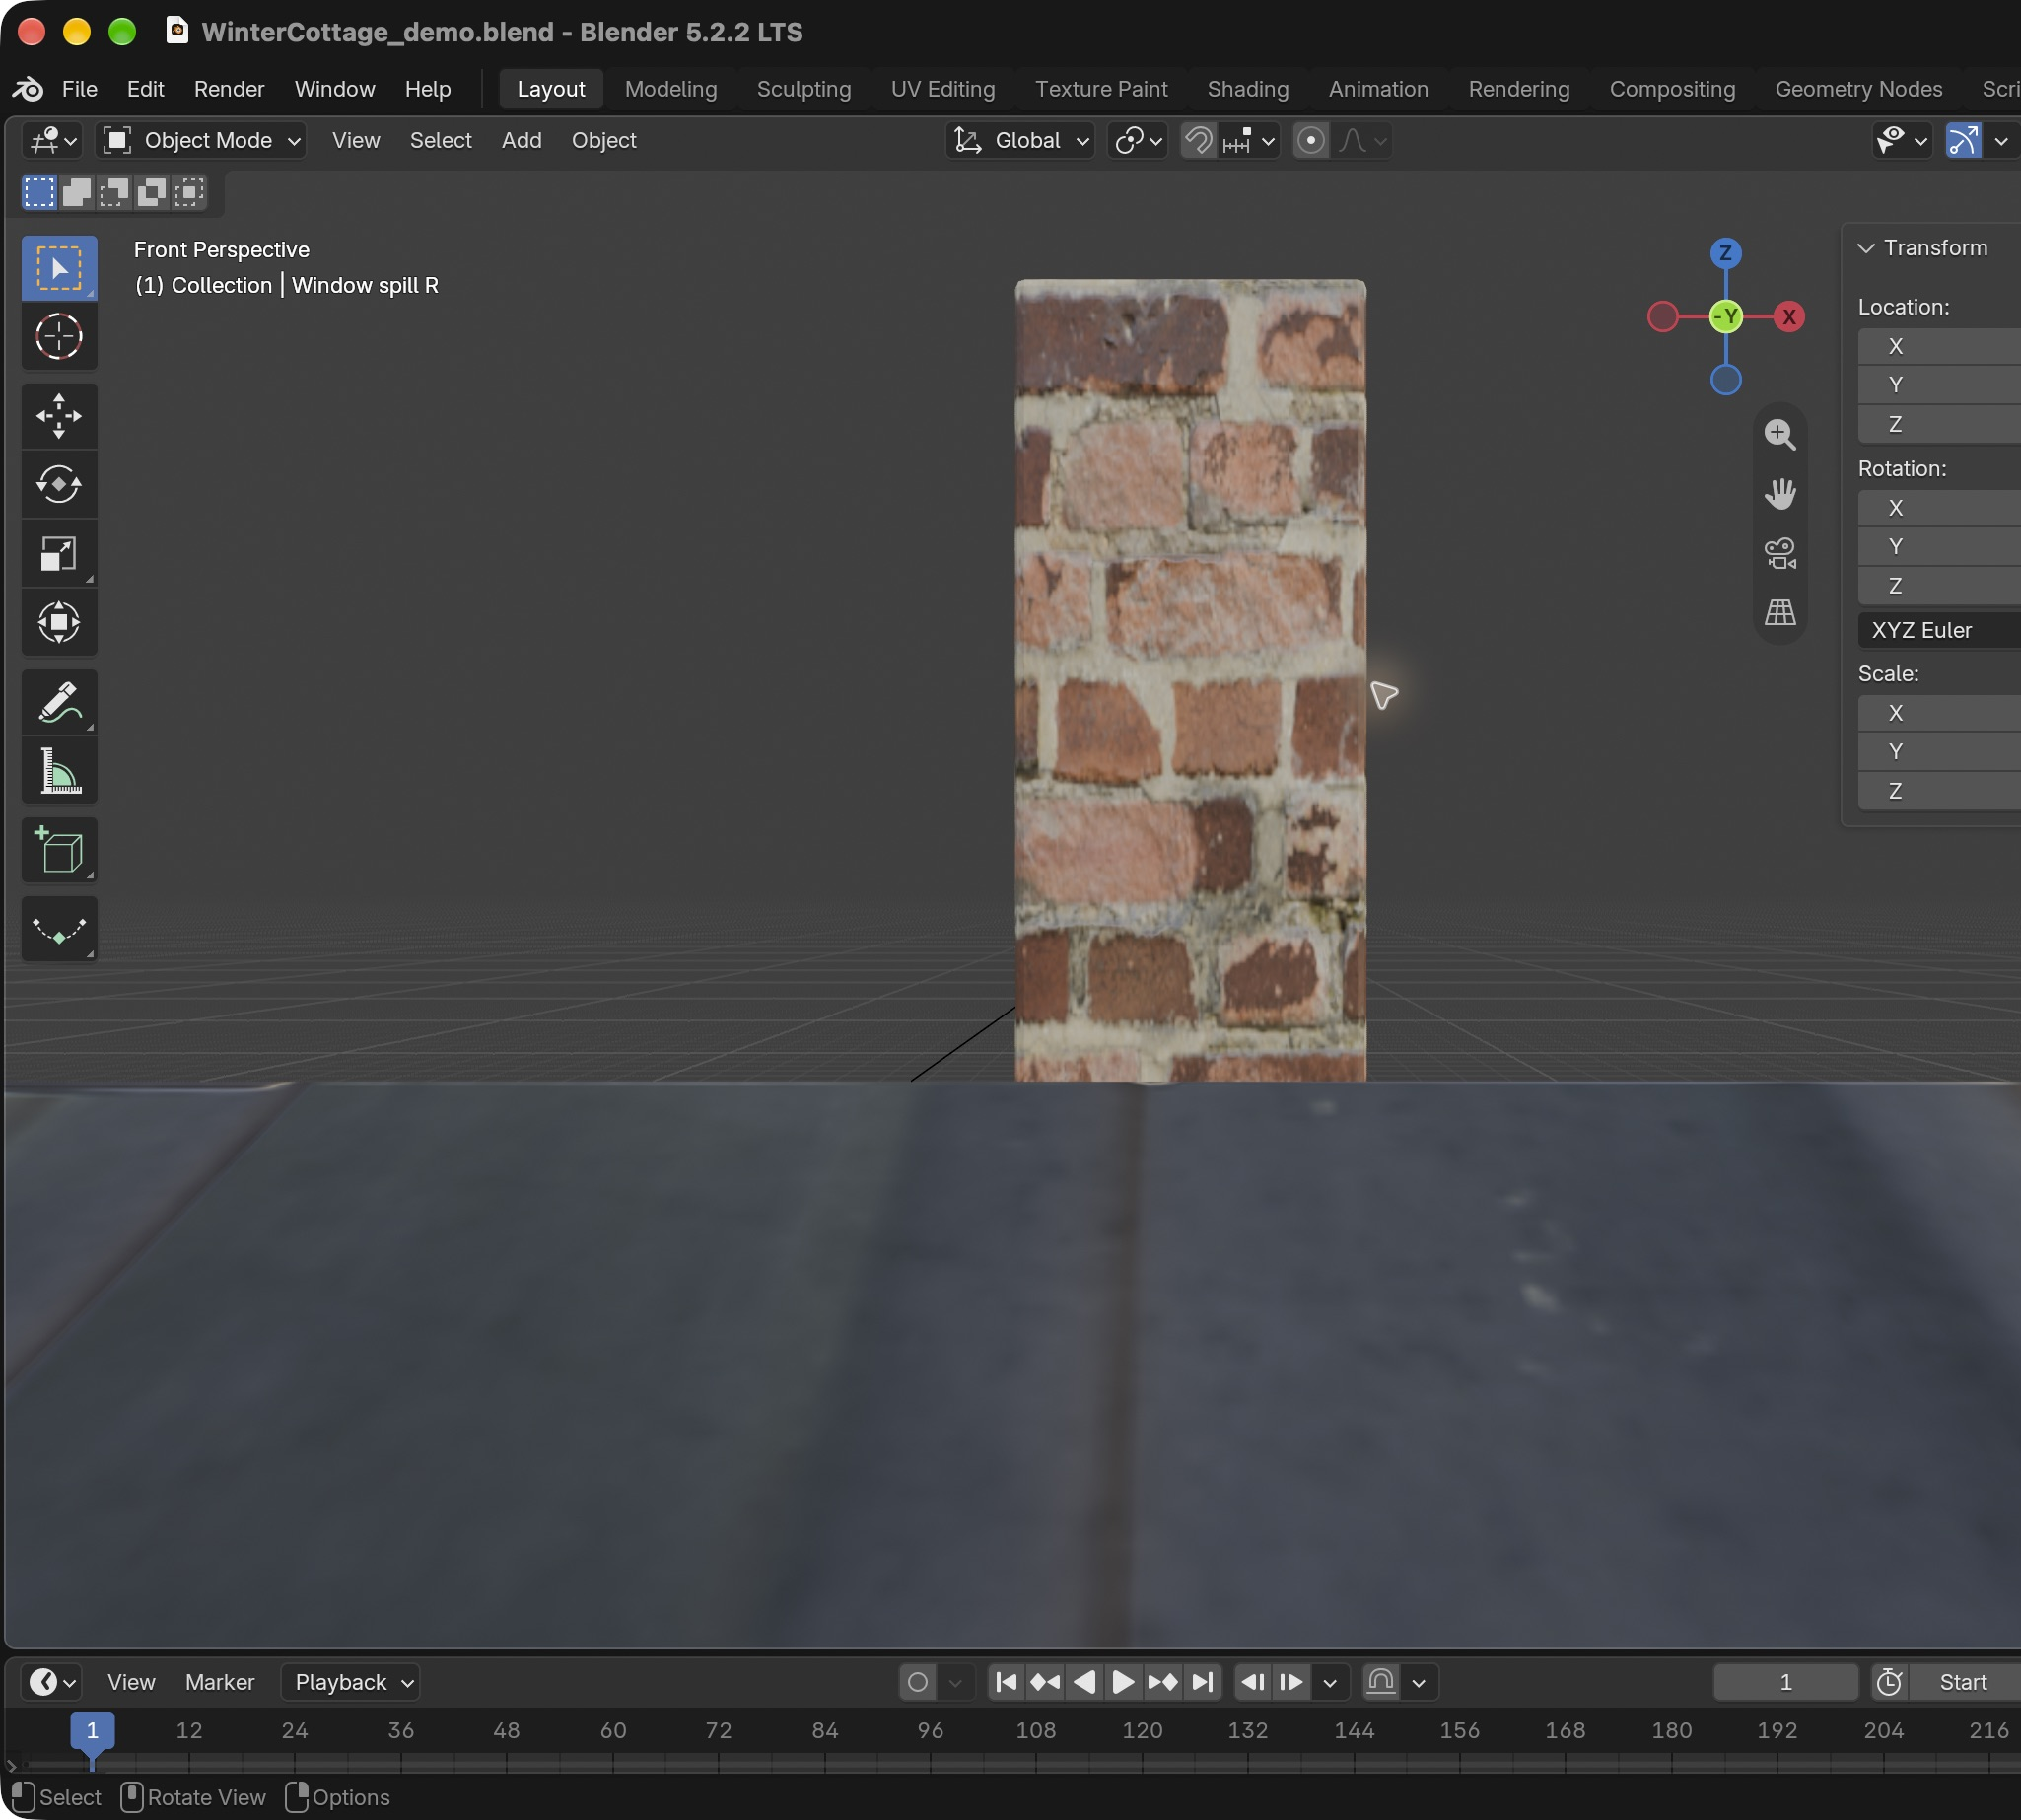Open the viewport Object menu

[x=604, y=140]
